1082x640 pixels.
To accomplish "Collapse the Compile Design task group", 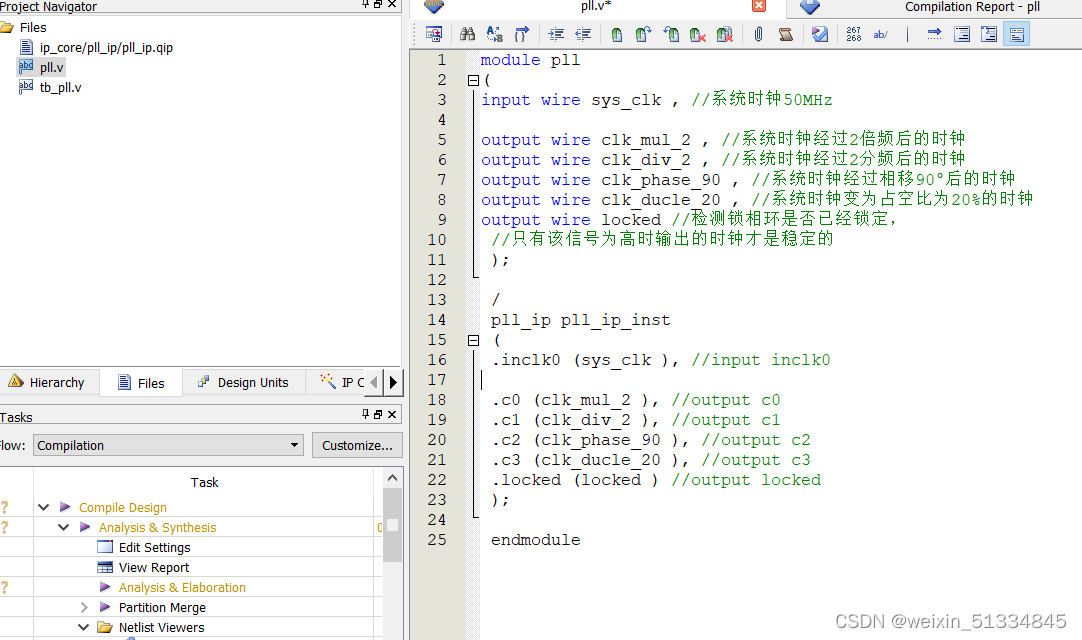I will pyautogui.click(x=42, y=507).
